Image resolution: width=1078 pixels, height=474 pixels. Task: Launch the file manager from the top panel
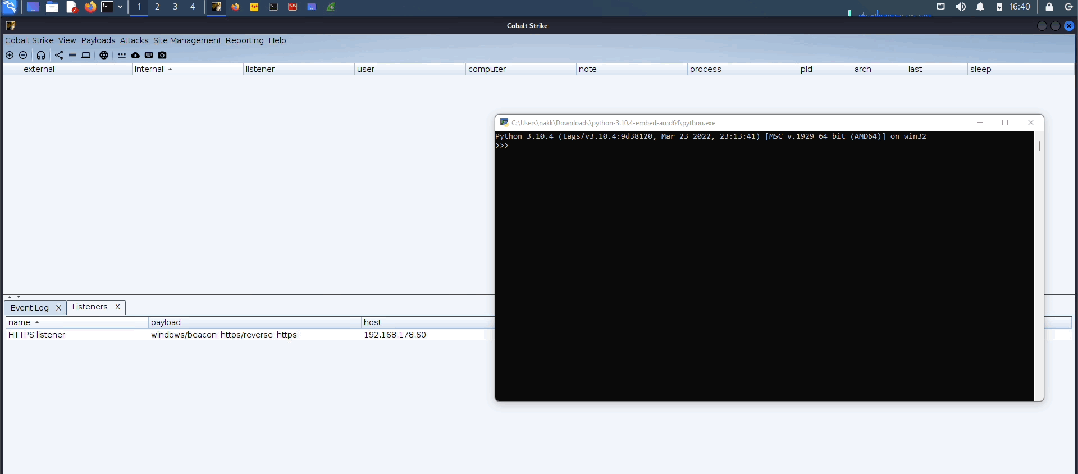[x=52, y=7]
